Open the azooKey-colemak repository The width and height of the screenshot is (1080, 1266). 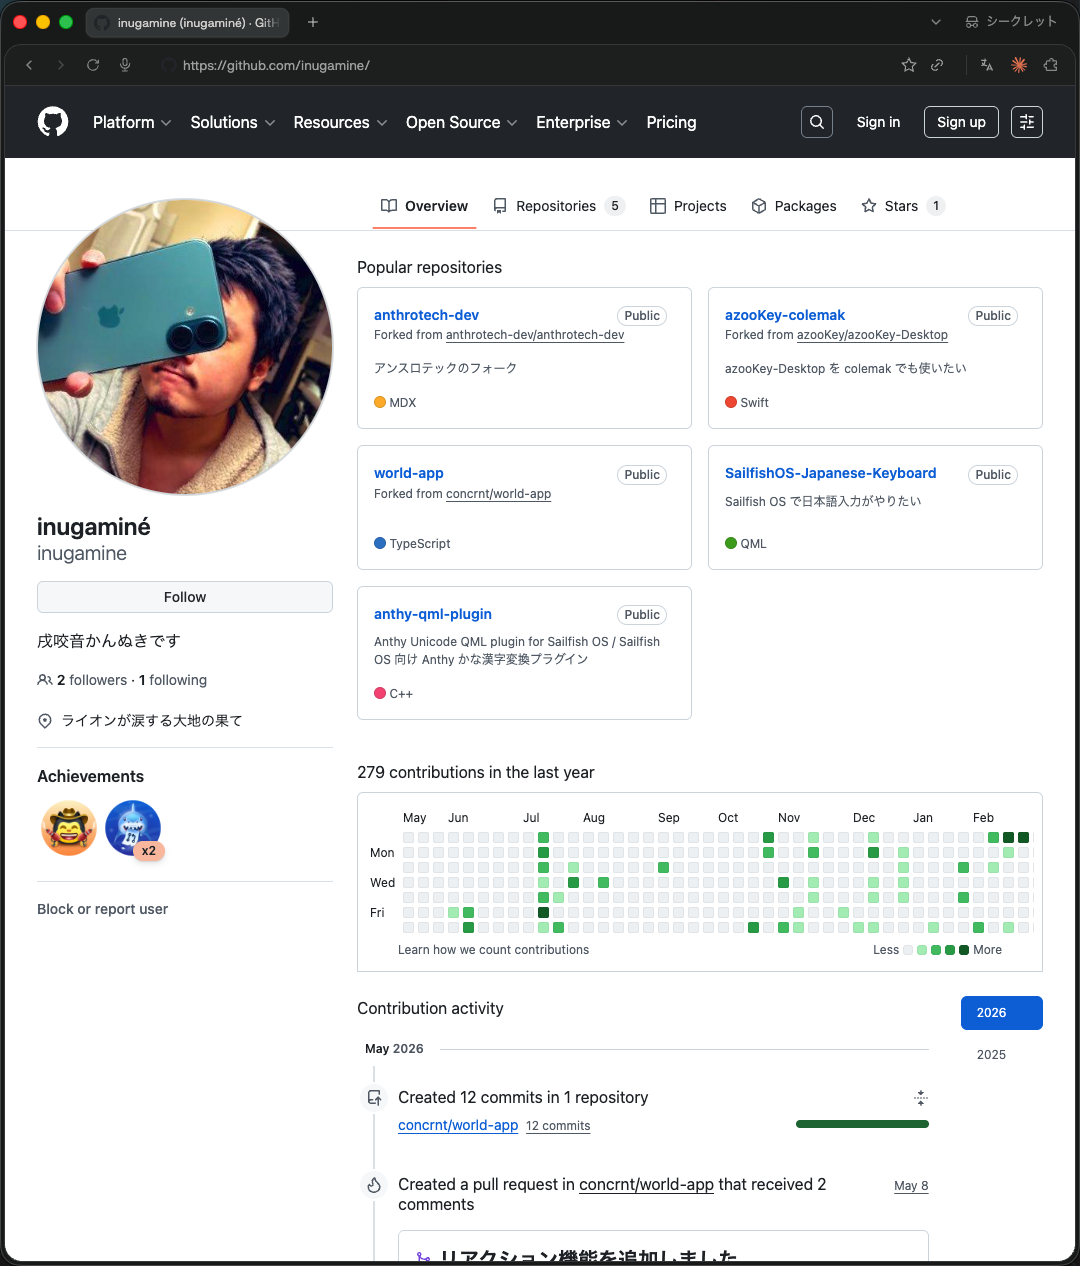click(x=785, y=315)
